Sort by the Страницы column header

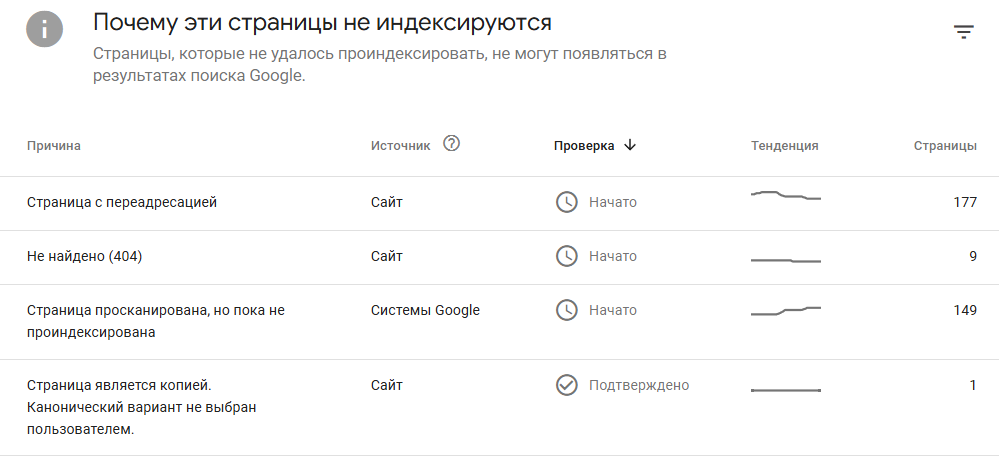coord(945,146)
